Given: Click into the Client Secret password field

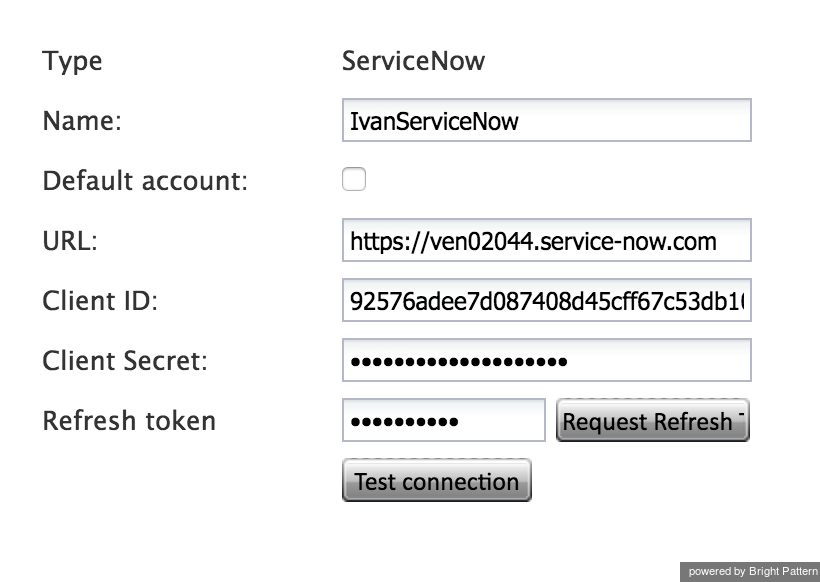Looking at the screenshot, I should (546, 360).
